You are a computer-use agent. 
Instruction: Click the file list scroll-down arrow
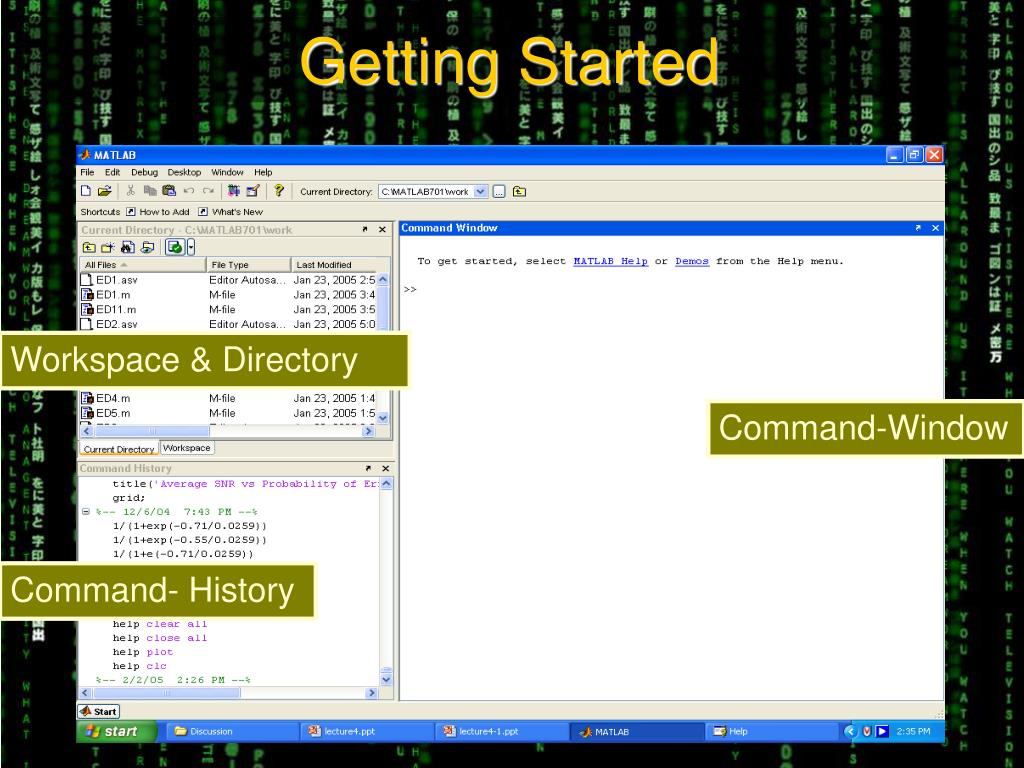click(383, 418)
